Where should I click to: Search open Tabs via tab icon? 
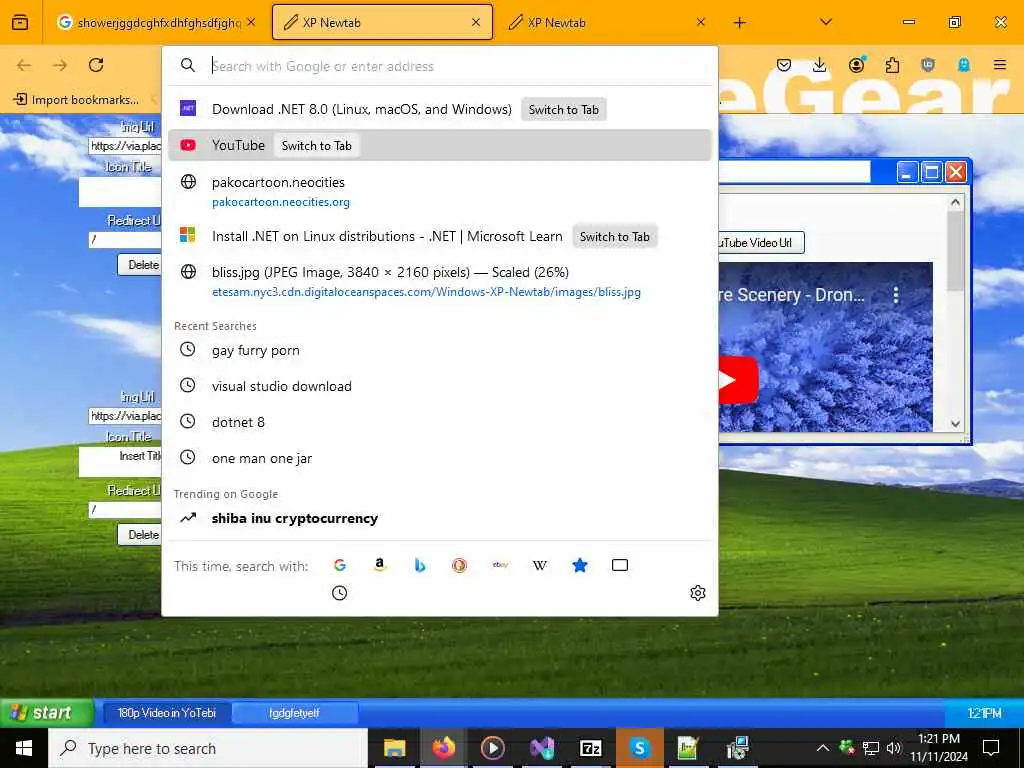620,565
